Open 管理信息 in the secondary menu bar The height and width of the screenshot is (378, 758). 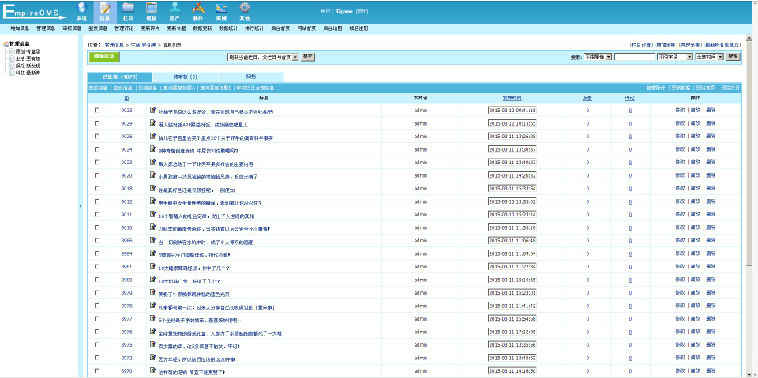45,29
